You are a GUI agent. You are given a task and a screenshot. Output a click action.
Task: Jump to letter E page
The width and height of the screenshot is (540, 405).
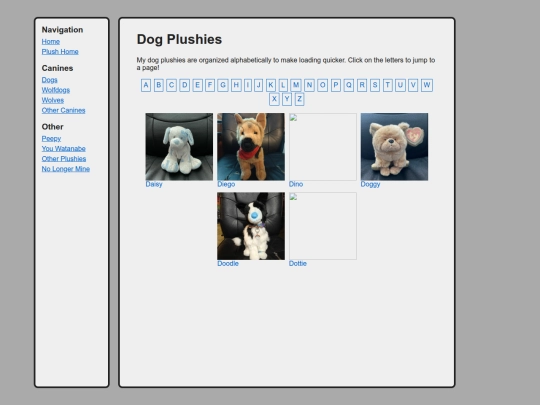point(197,85)
